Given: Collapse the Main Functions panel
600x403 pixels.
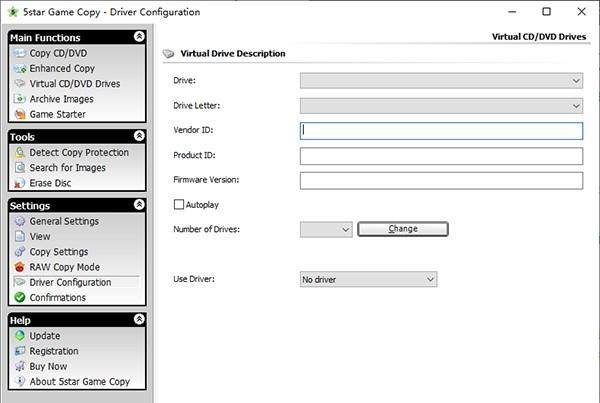Looking at the screenshot, I should pos(139,37).
